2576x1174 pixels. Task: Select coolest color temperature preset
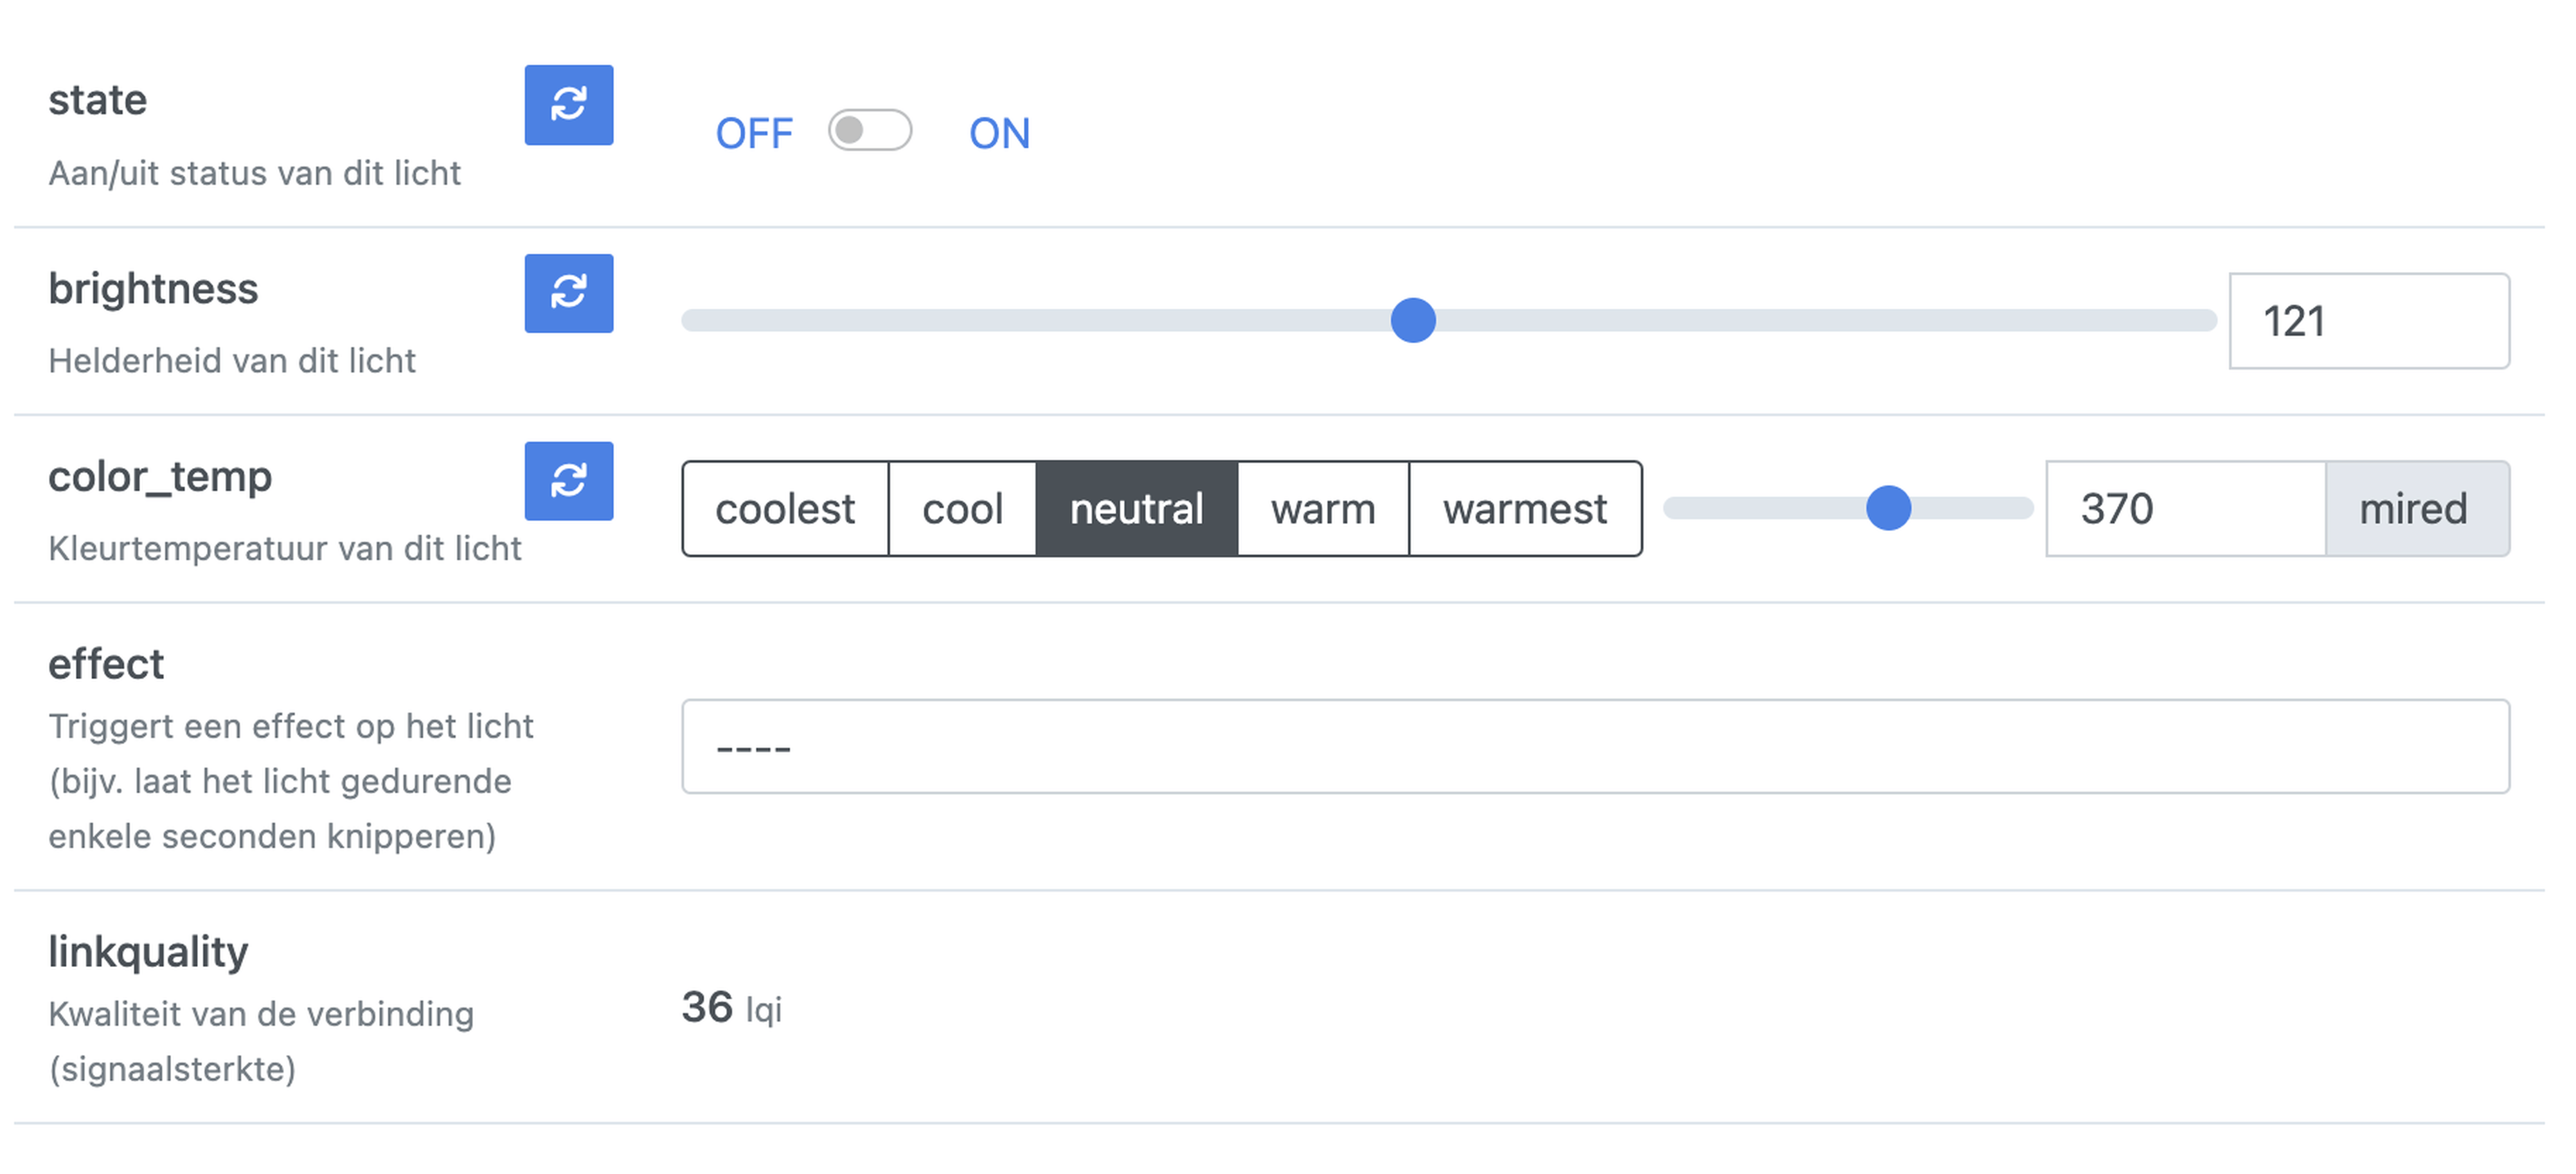tap(785, 509)
